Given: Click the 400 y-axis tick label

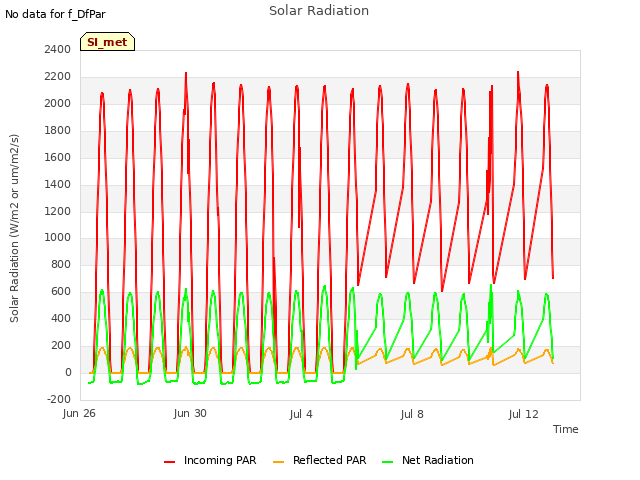Looking at the screenshot, I should [x=61, y=318].
